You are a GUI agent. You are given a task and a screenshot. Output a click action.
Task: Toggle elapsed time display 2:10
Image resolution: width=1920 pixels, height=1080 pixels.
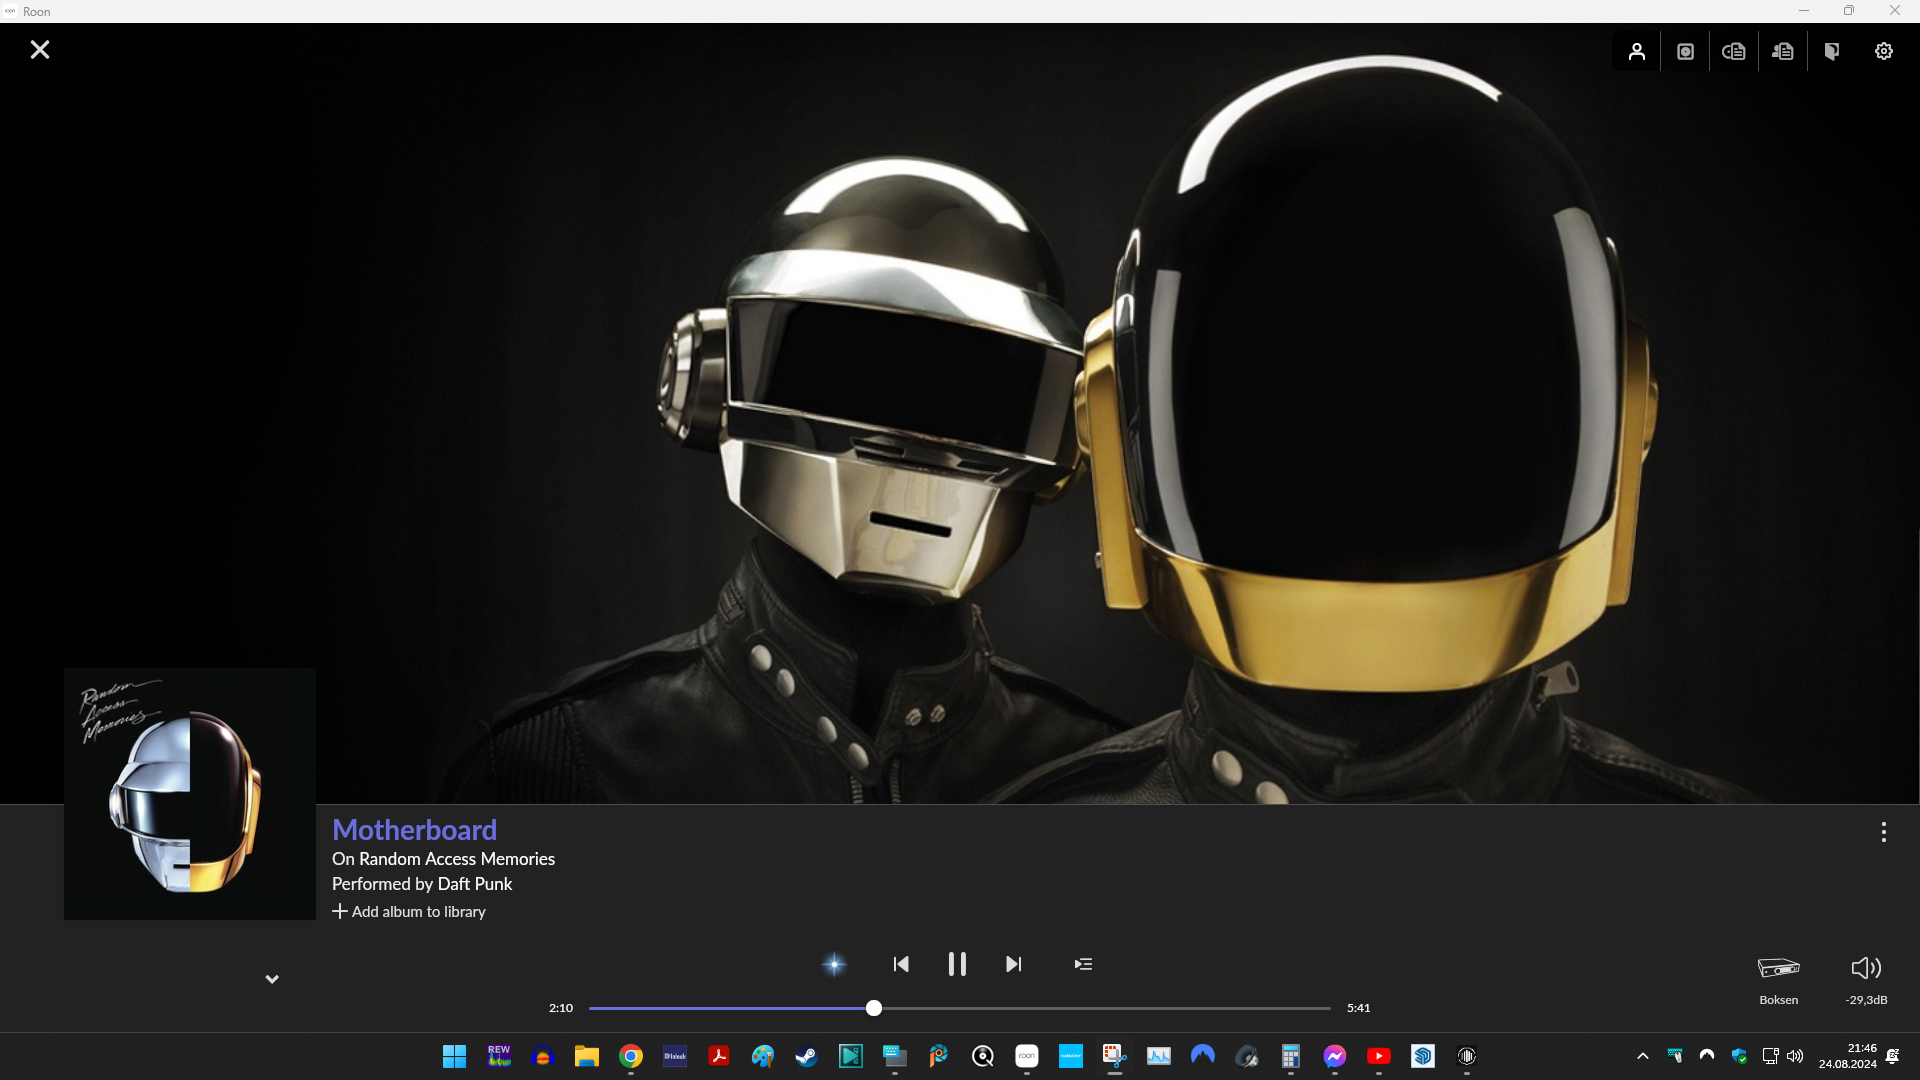(561, 1008)
